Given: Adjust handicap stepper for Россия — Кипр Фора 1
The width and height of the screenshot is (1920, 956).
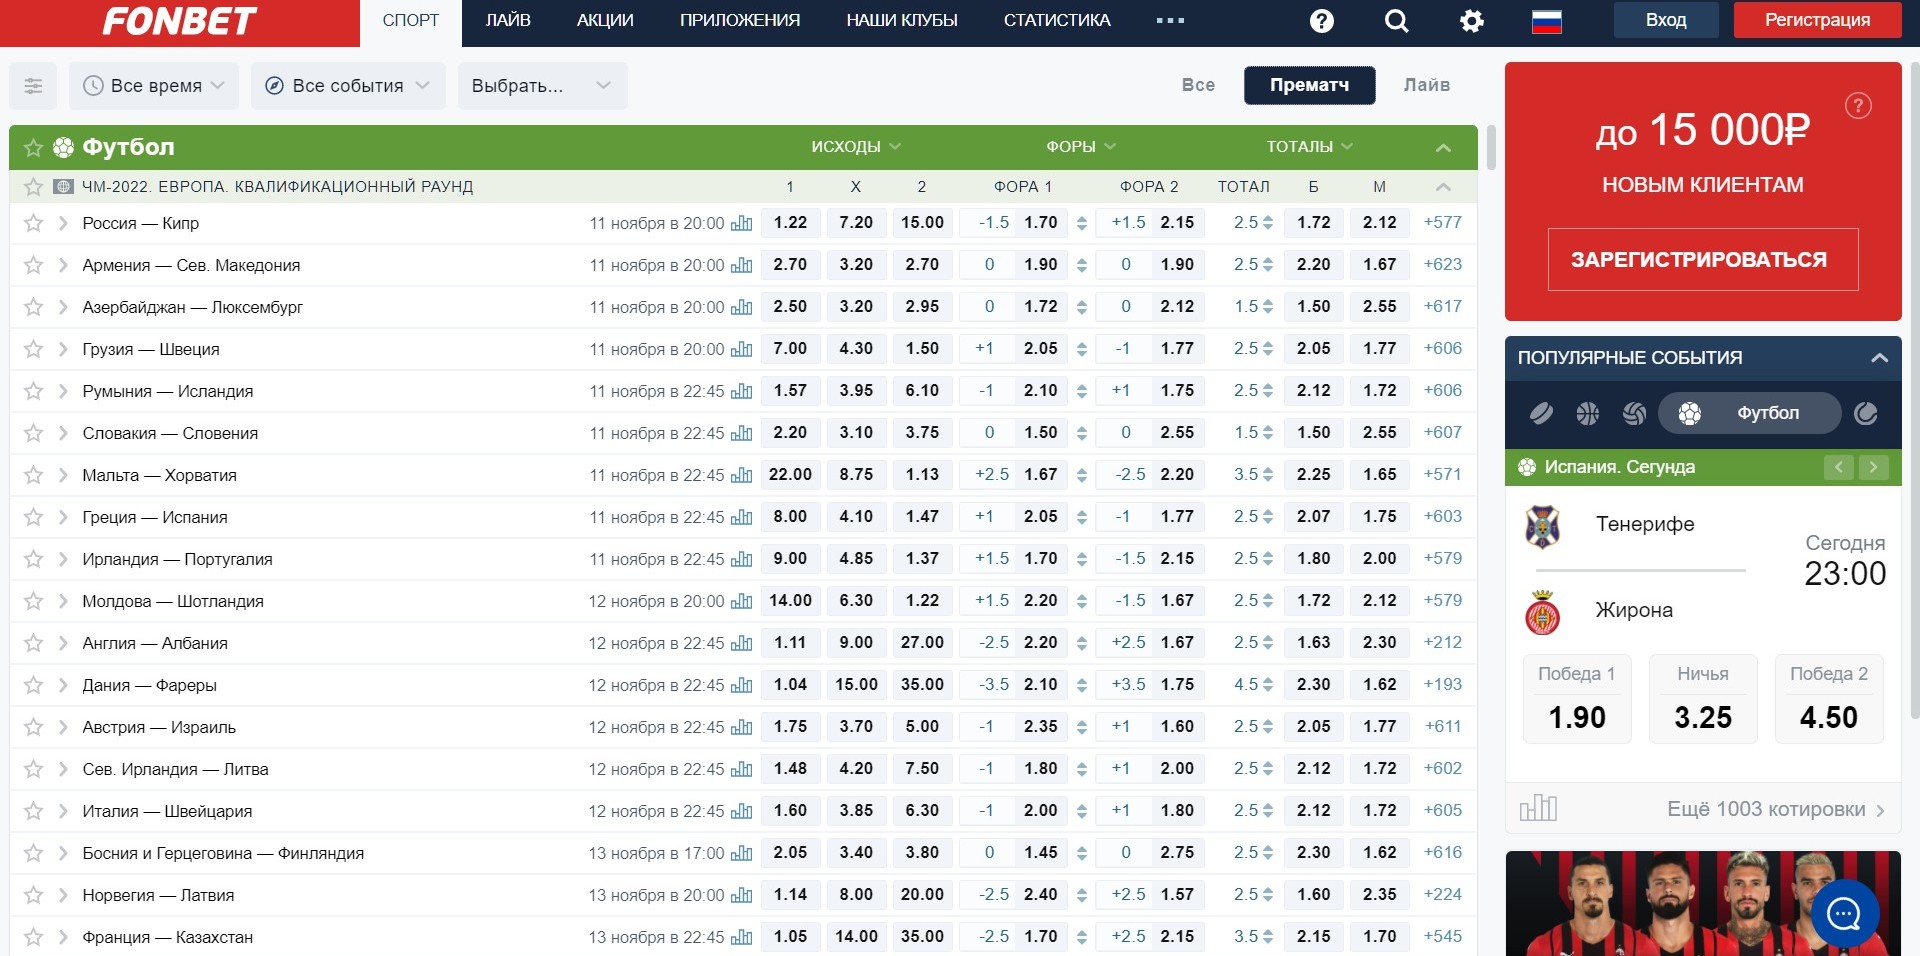Looking at the screenshot, I should tap(1082, 223).
